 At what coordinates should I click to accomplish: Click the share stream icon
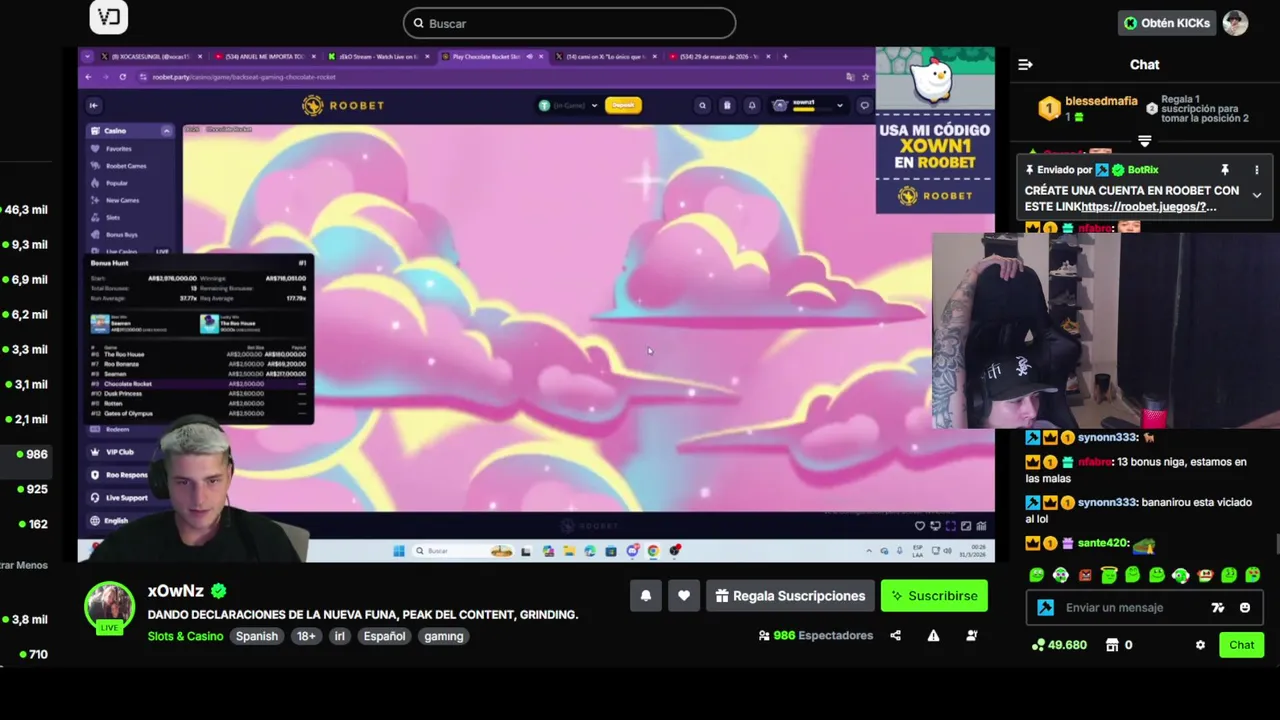coord(895,635)
